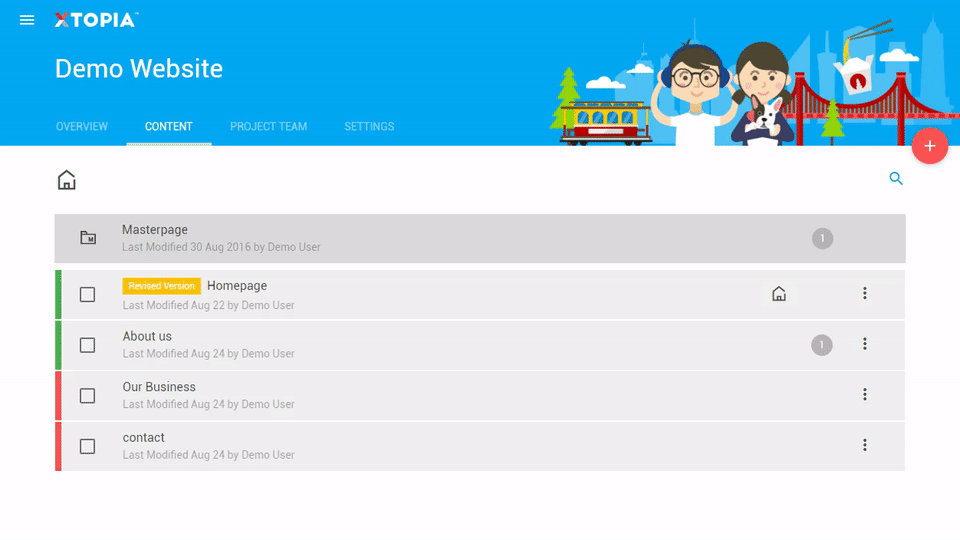
Task: Click the About us count badge
Action: [822, 345]
